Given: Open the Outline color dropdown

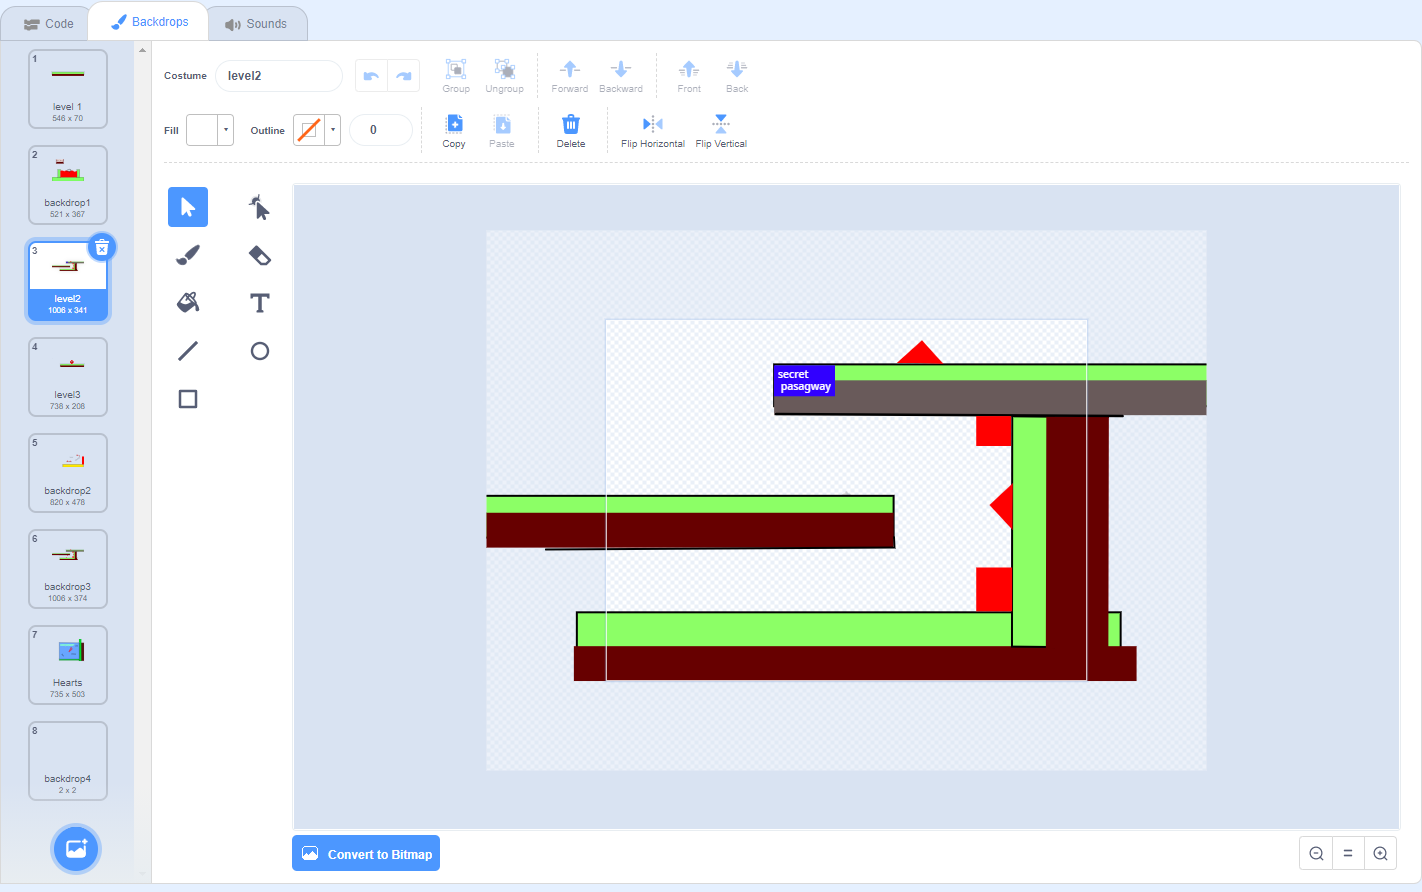Looking at the screenshot, I should pyautogui.click(x=333, y=130).
